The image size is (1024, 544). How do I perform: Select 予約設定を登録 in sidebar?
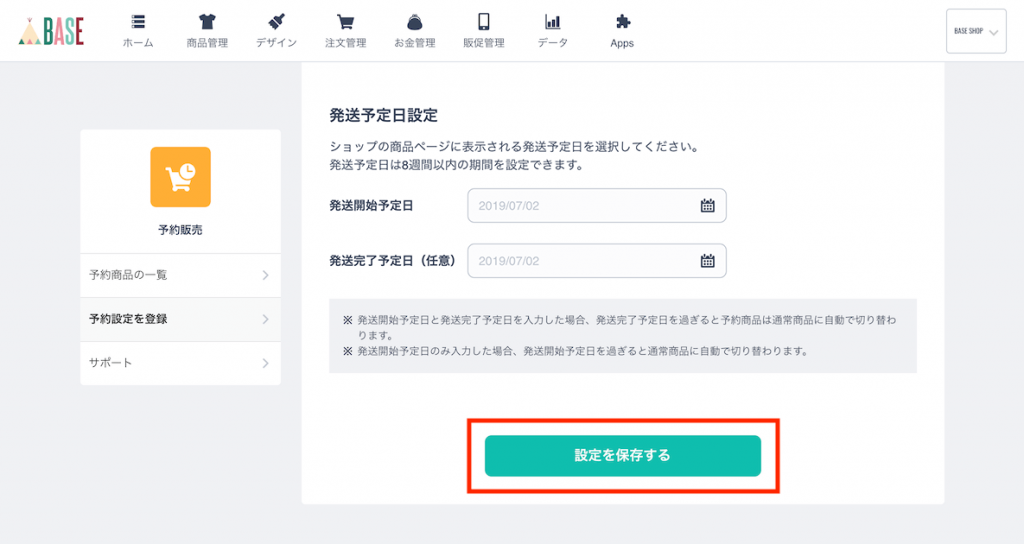pyautogui.click(x=180, y=319)
